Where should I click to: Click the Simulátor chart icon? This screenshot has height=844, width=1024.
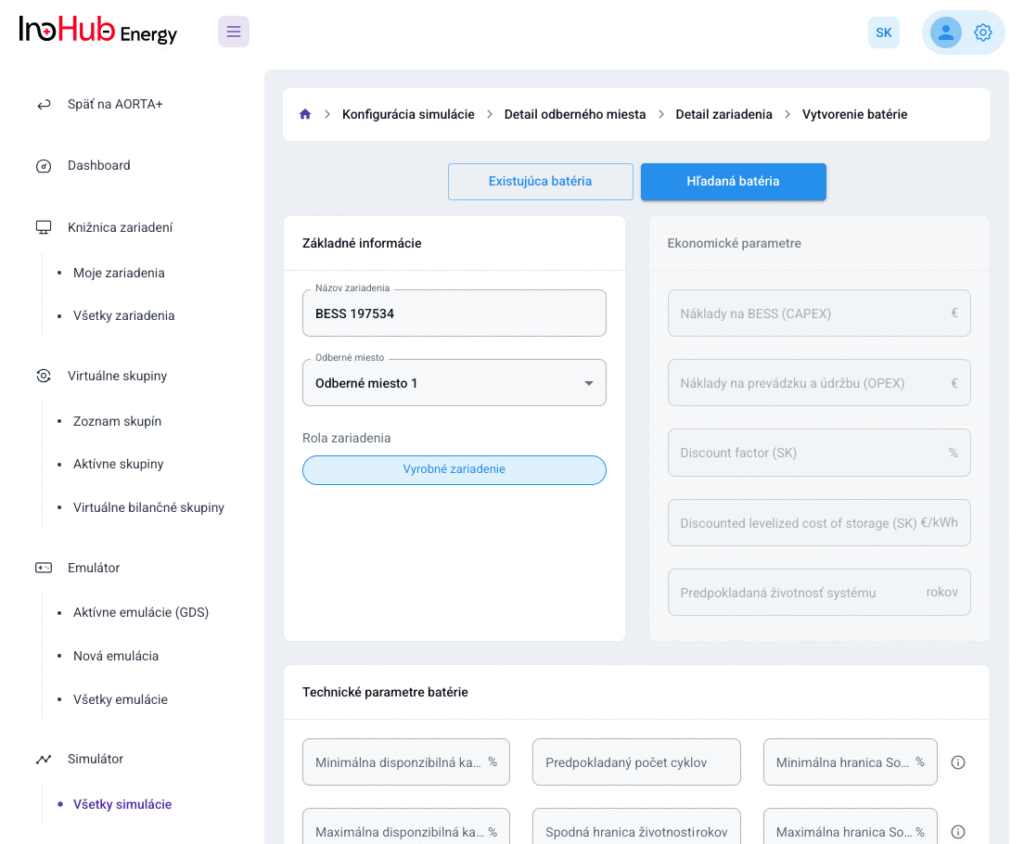pos(43,759)
